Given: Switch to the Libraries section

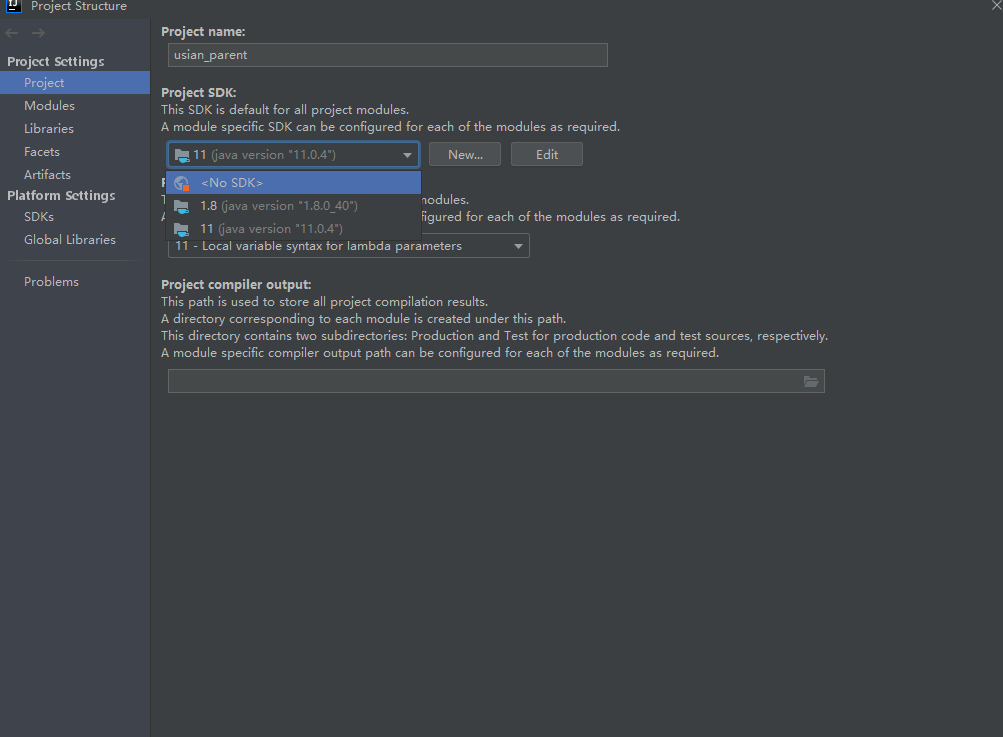Looking at the screenshot, I should click(x=49, y=128).
